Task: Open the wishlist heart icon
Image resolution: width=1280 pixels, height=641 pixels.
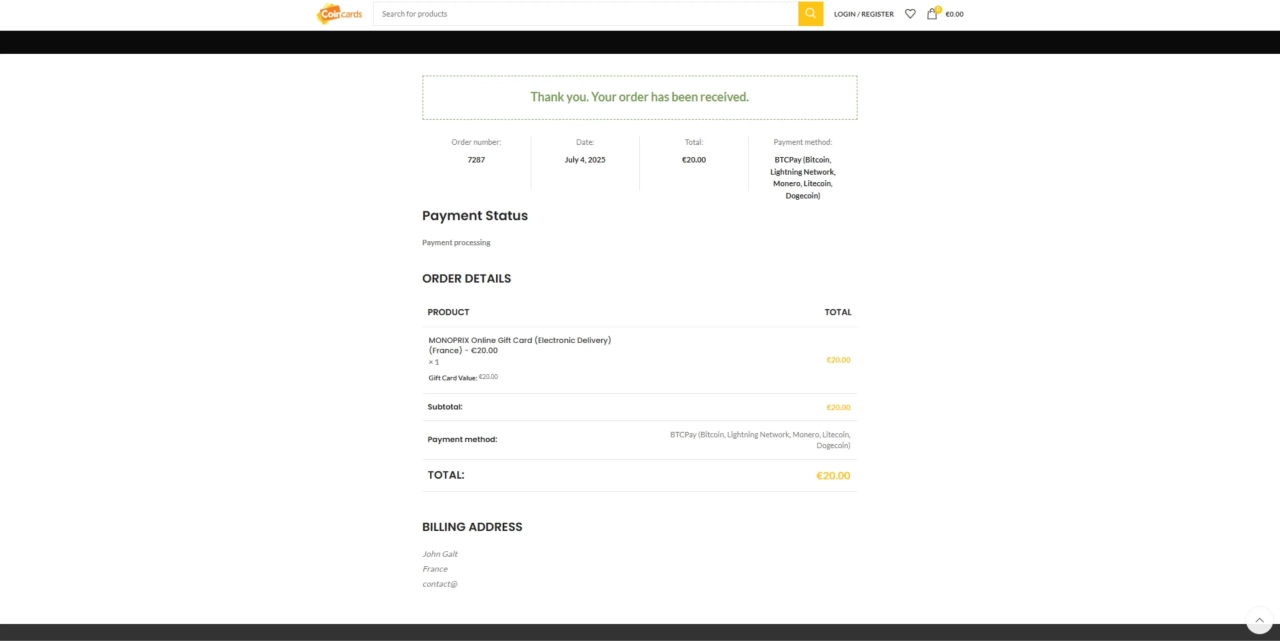Action: [910, 14]
